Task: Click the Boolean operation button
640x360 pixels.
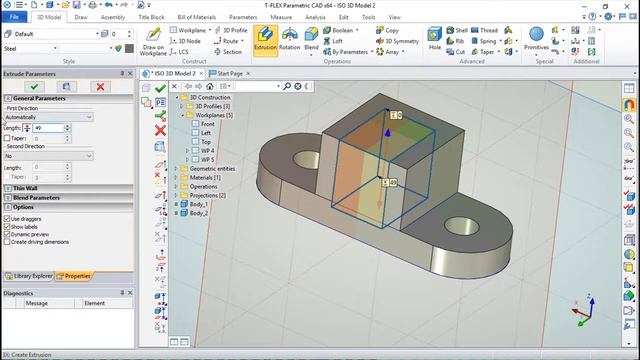Action: [341, 30]
